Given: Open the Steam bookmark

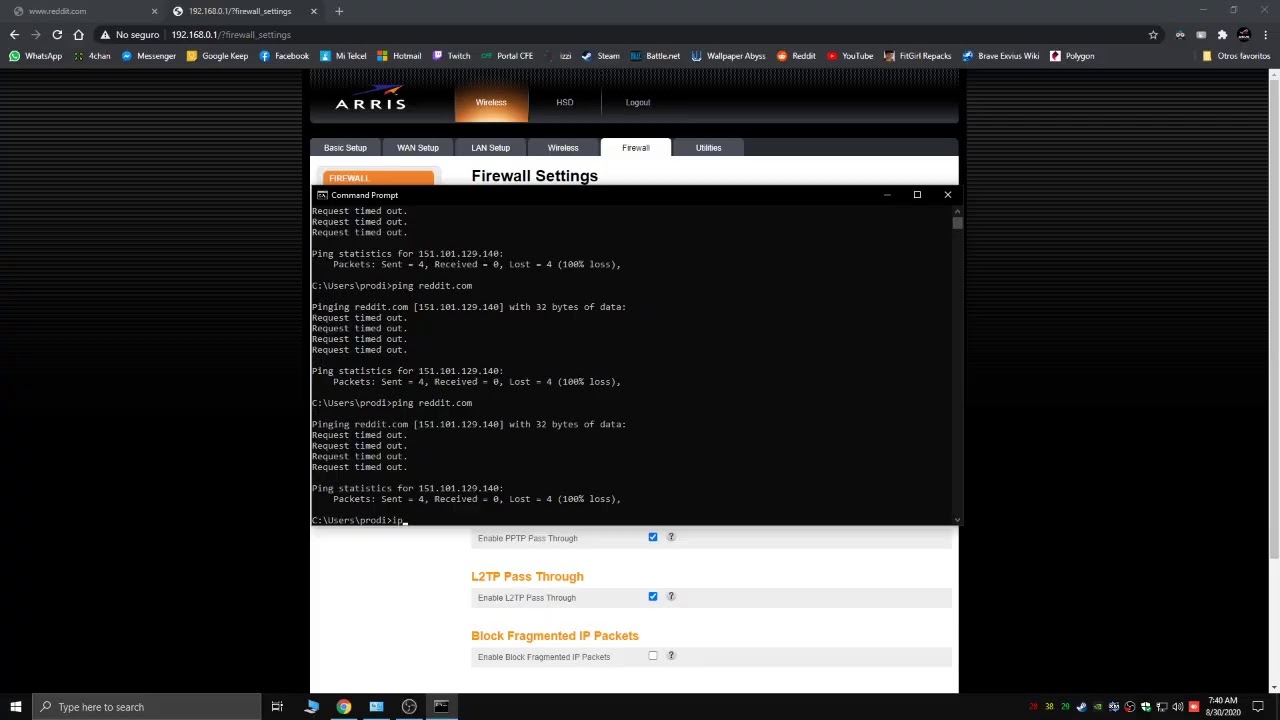Looking at the screenshot, I should point(601,56).
